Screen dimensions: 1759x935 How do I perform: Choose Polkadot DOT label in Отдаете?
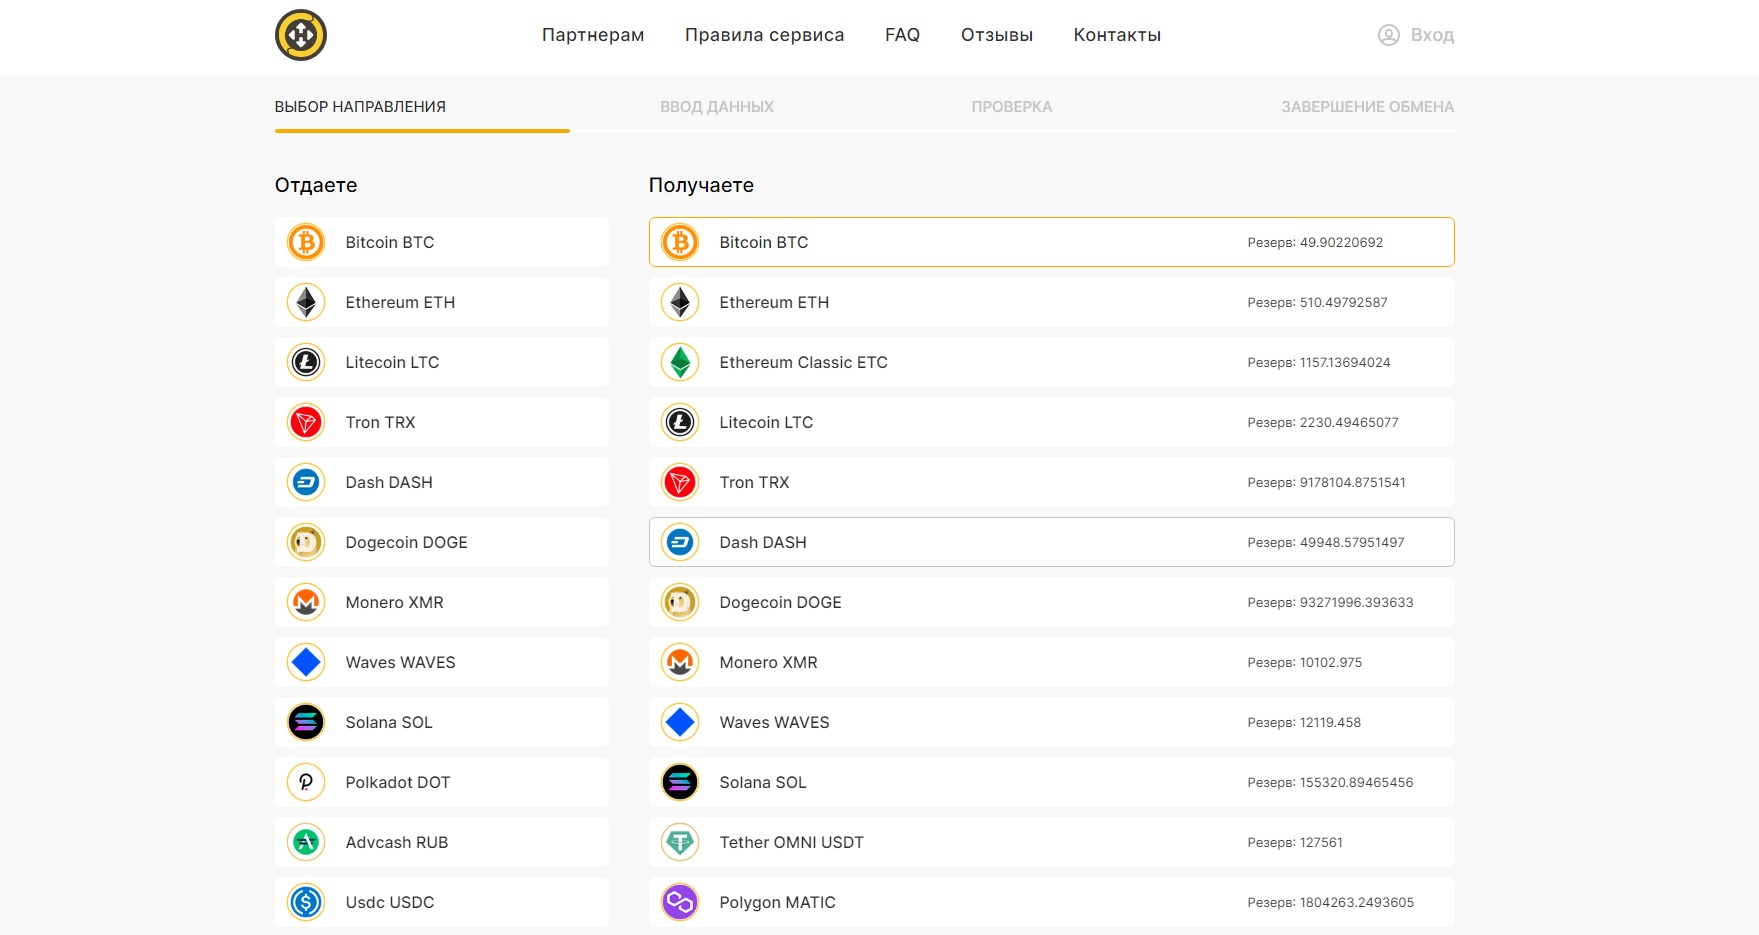[x=398, y=782]
